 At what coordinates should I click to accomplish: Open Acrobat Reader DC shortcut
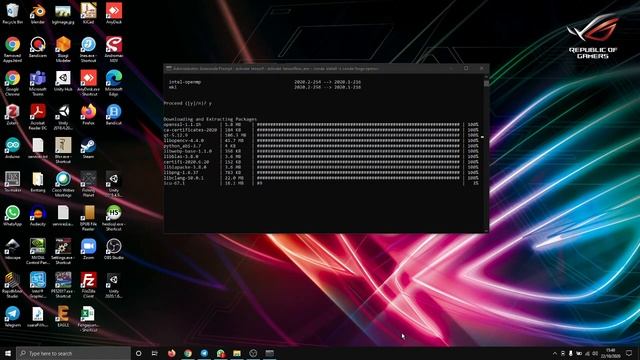(x=38, y=117)
